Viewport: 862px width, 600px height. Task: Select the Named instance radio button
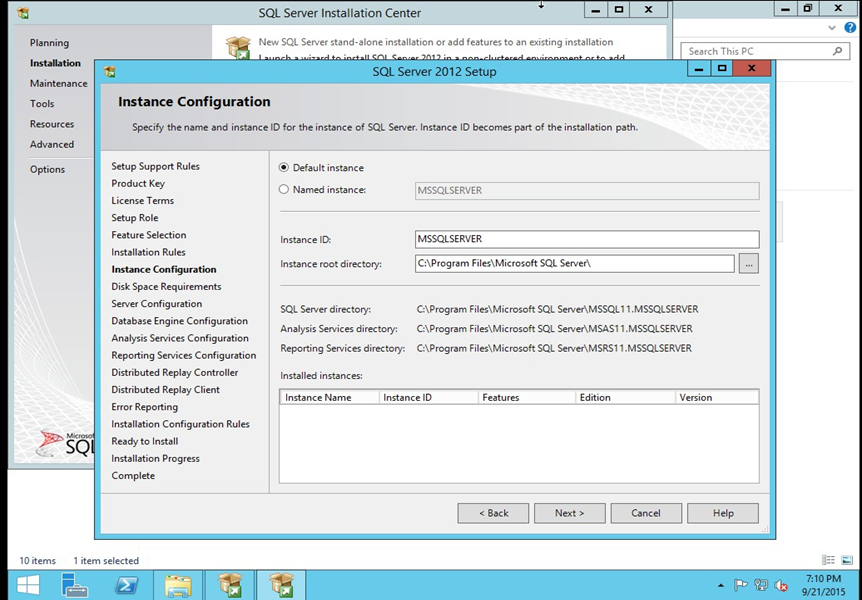coord(284,190)
